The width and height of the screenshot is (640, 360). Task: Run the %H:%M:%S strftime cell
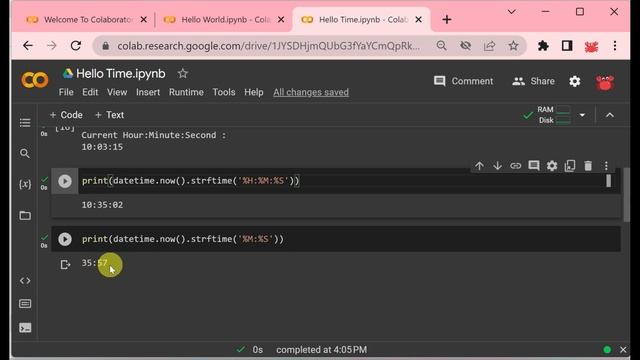pos(64,181)
